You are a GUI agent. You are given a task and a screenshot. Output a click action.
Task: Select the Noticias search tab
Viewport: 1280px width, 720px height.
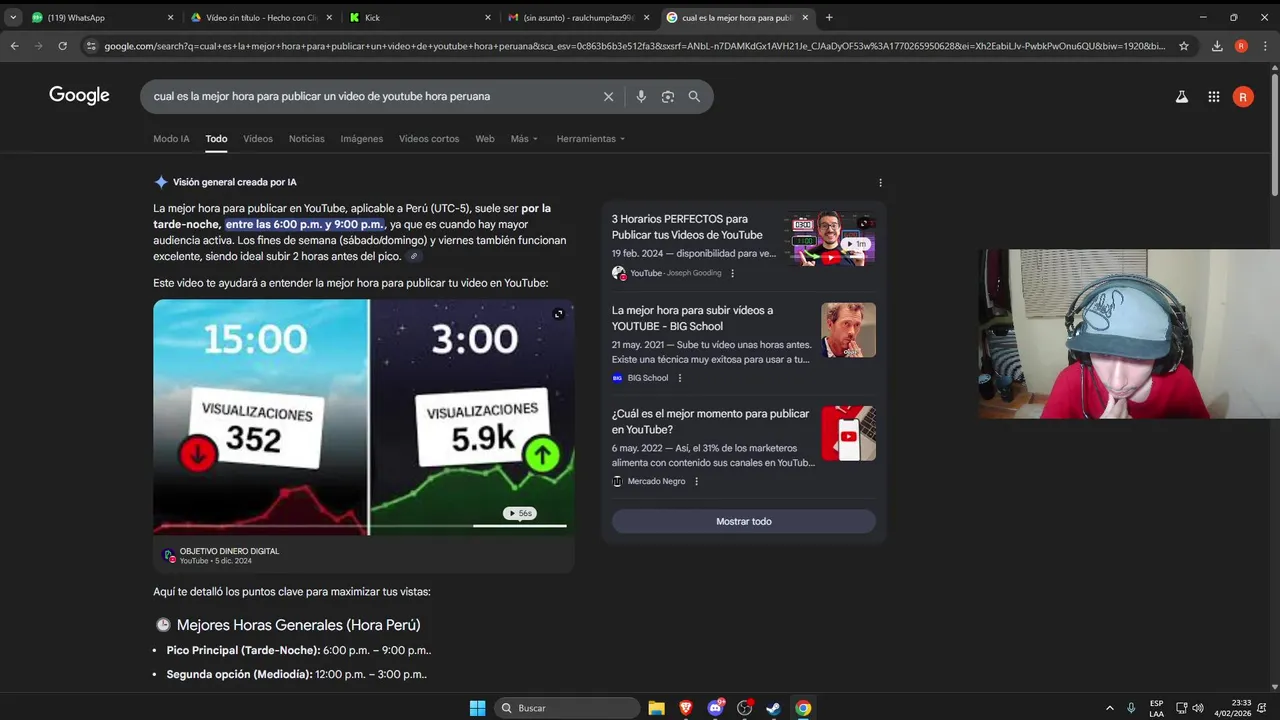307,139
